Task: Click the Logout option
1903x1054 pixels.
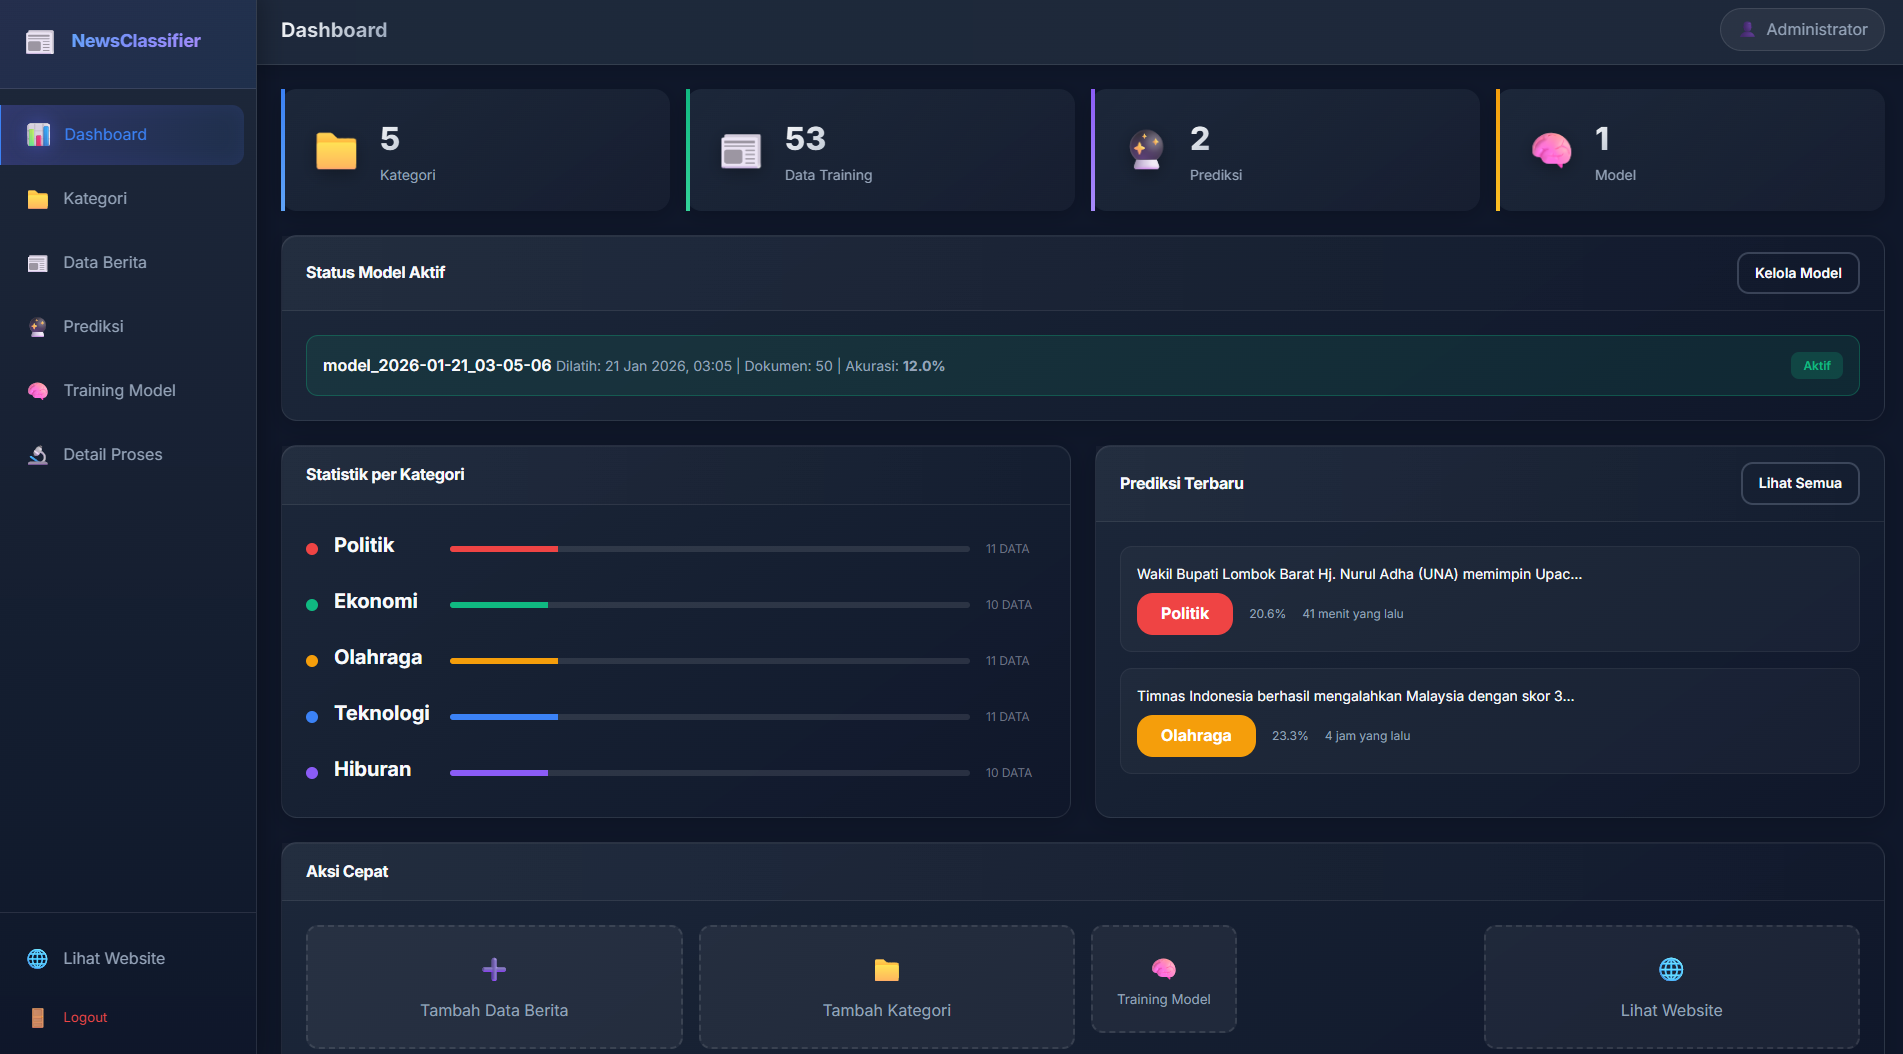Action: tap(85, 1017)
